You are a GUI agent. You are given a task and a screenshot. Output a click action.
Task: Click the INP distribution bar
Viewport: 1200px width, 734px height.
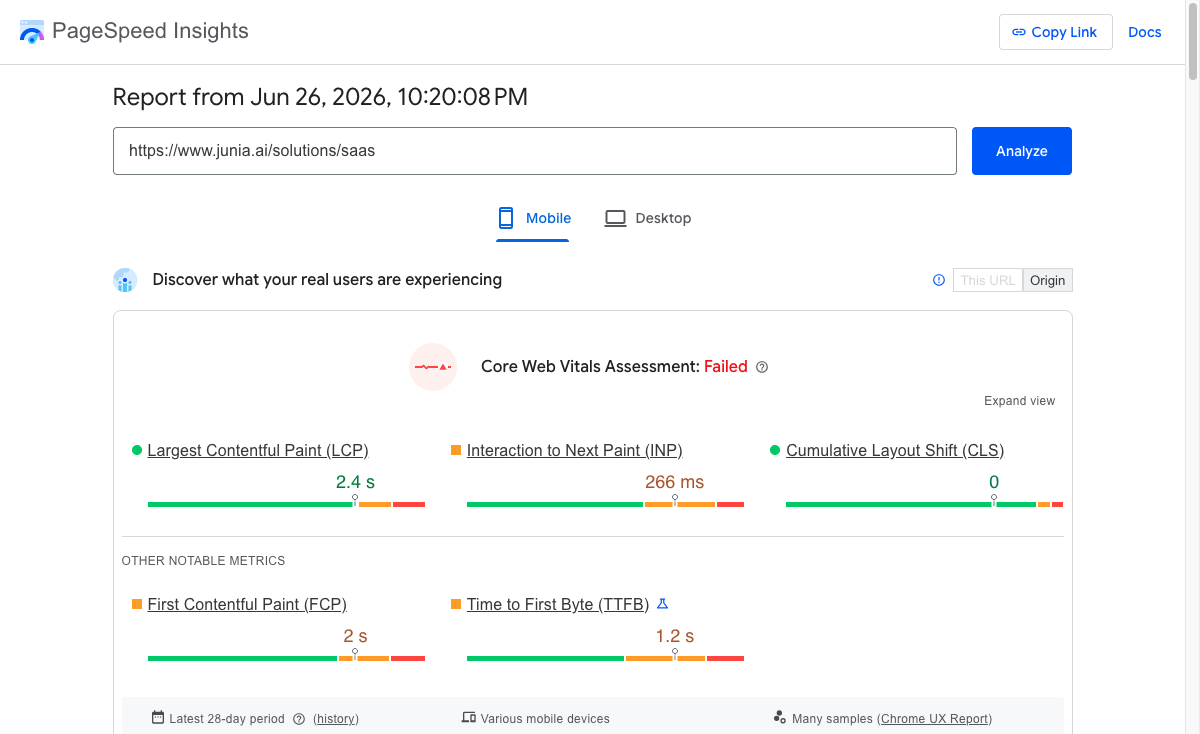point(605,504)
